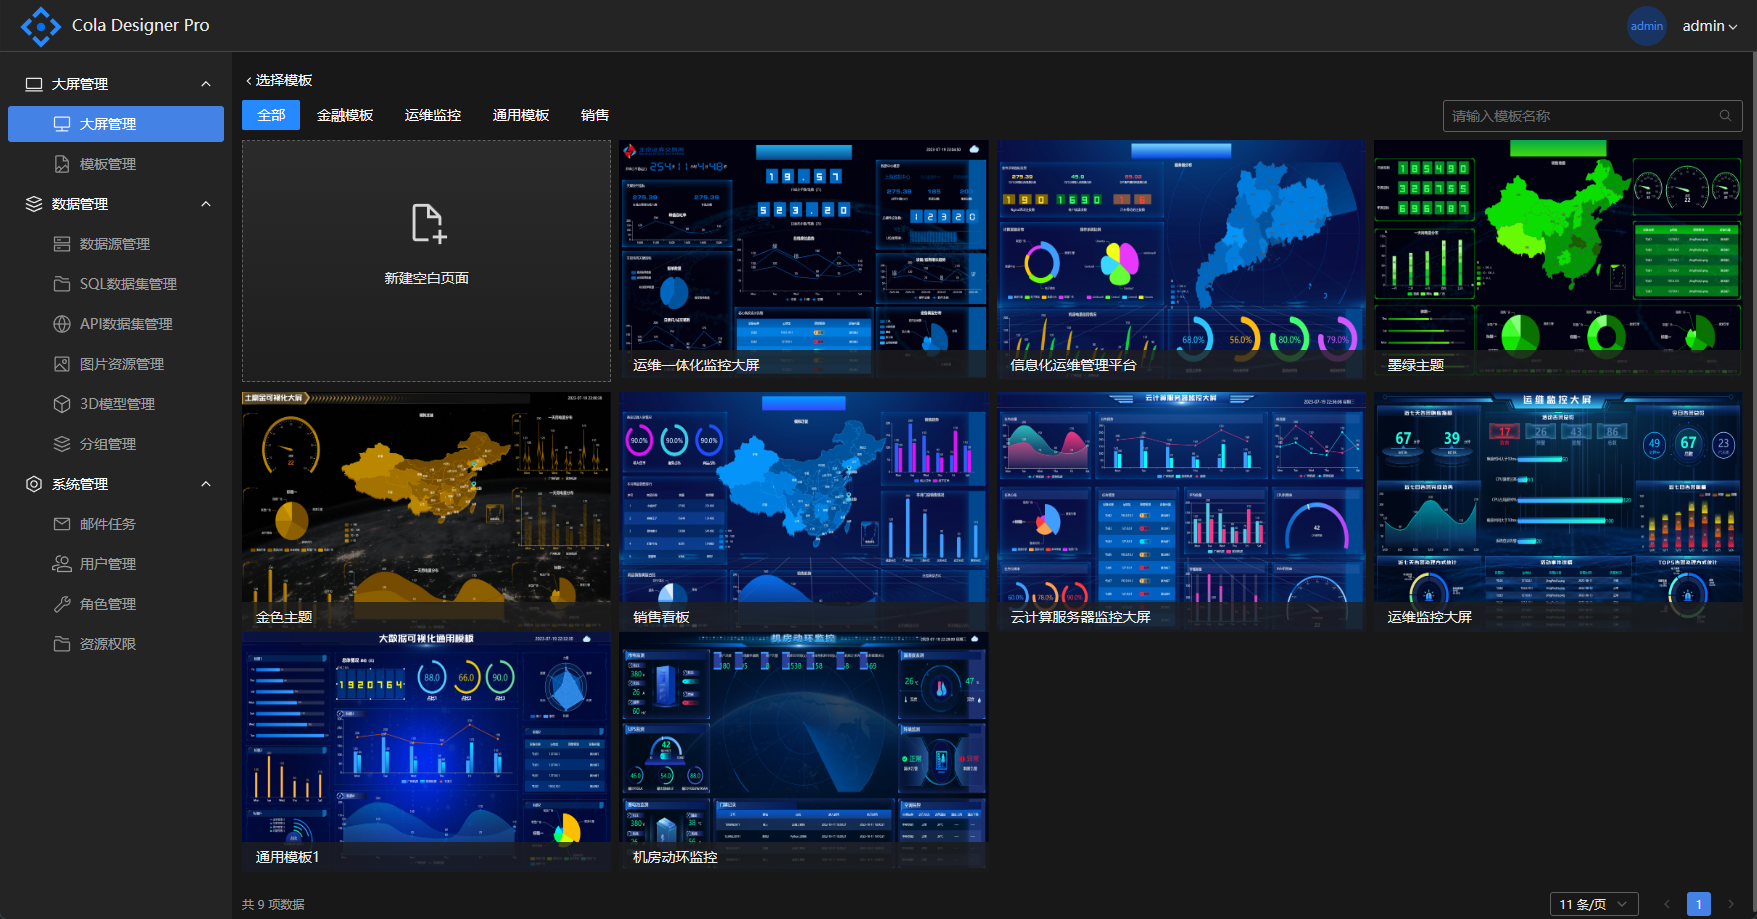1757x919 pixels.
Task: Collapse the 大屏管理 sidebar group
Action: point(206,84)
